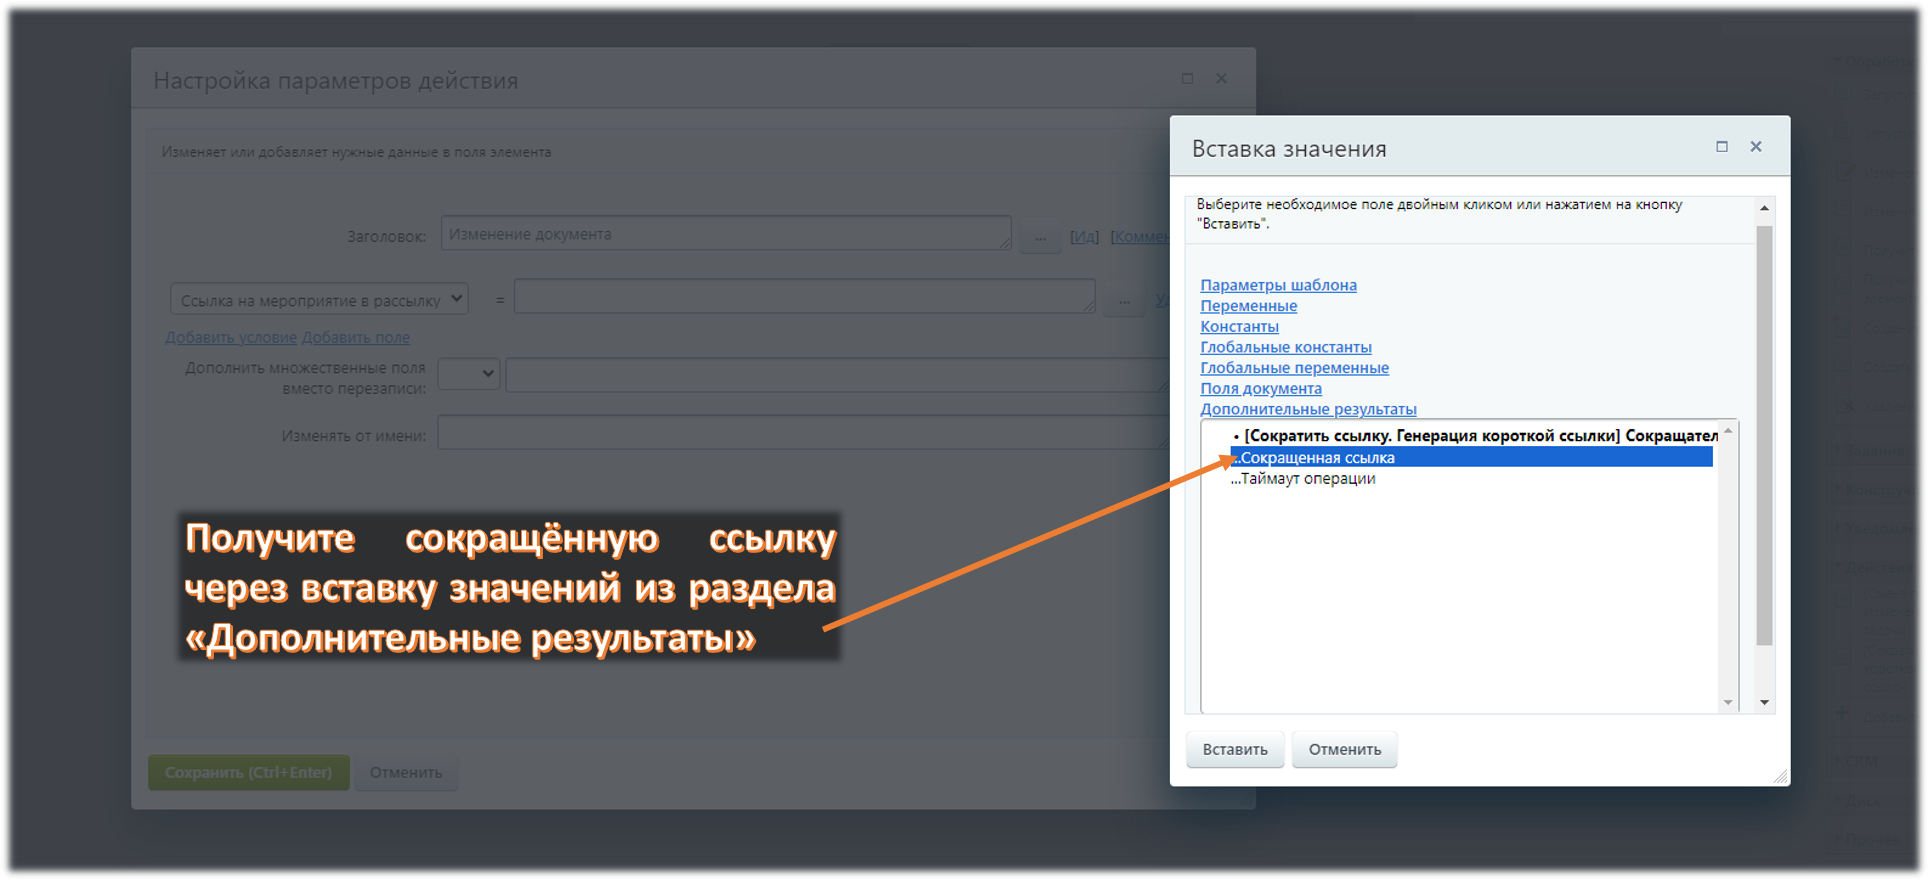This screenshot has height=880, width=1928.
Task: Select the Сокращенная ссылка list item
Action: (x=1470, y=457)
